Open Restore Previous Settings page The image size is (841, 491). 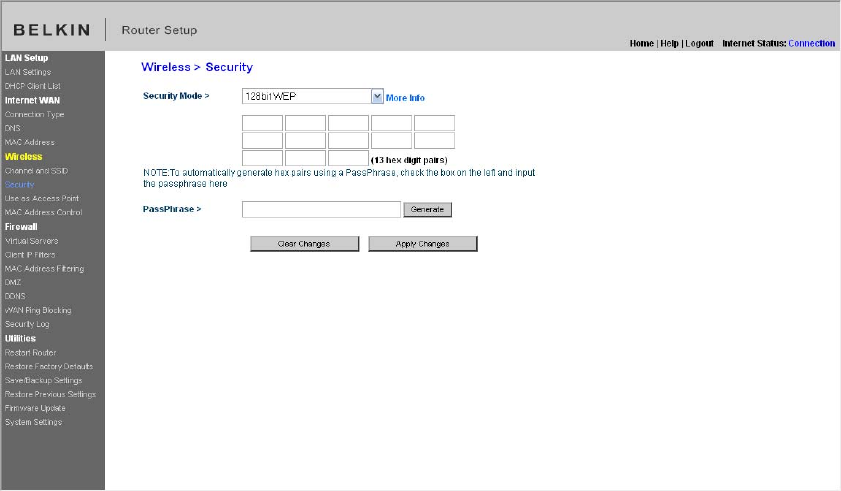50,394
